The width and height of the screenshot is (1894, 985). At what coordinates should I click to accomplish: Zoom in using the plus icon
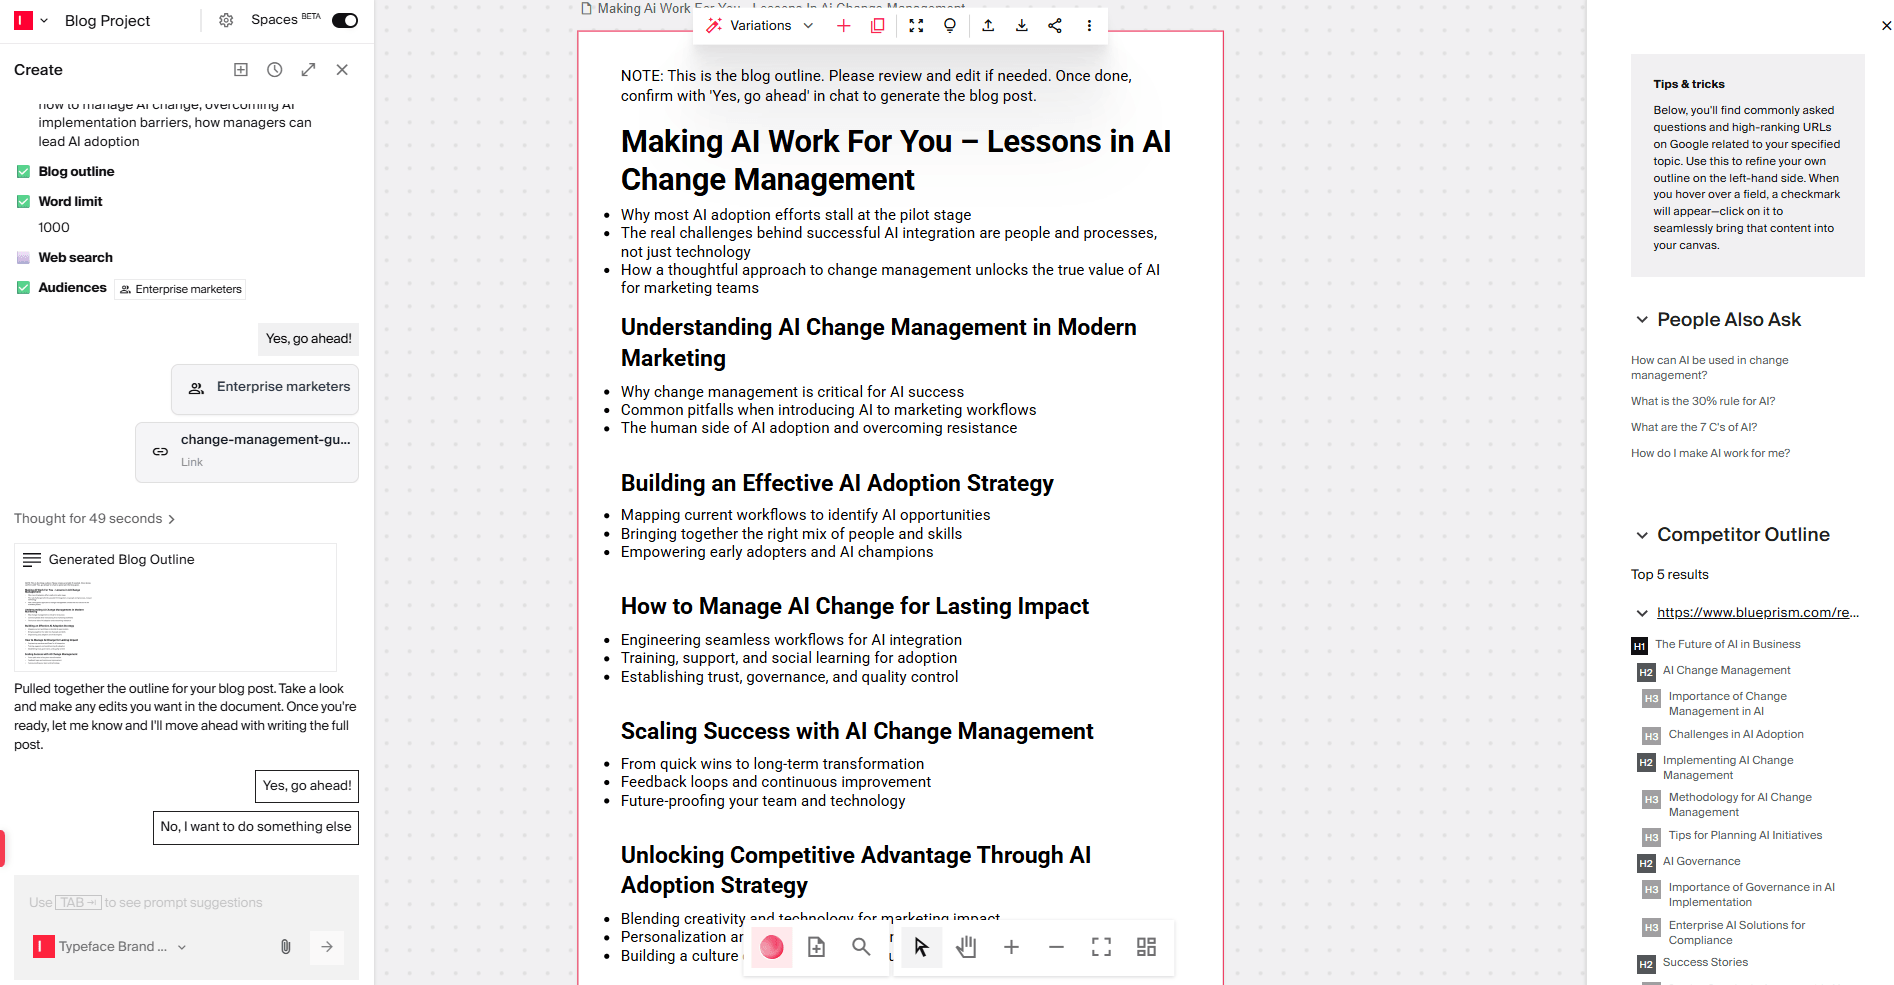click(x=1011, y=947)
